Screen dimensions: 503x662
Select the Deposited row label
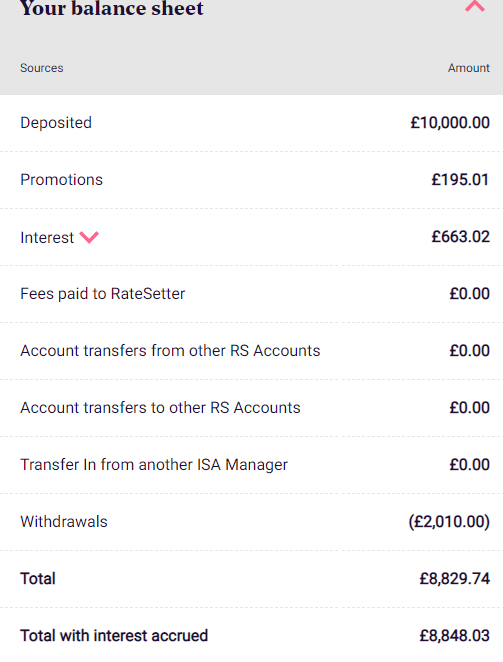pos(56,123)
